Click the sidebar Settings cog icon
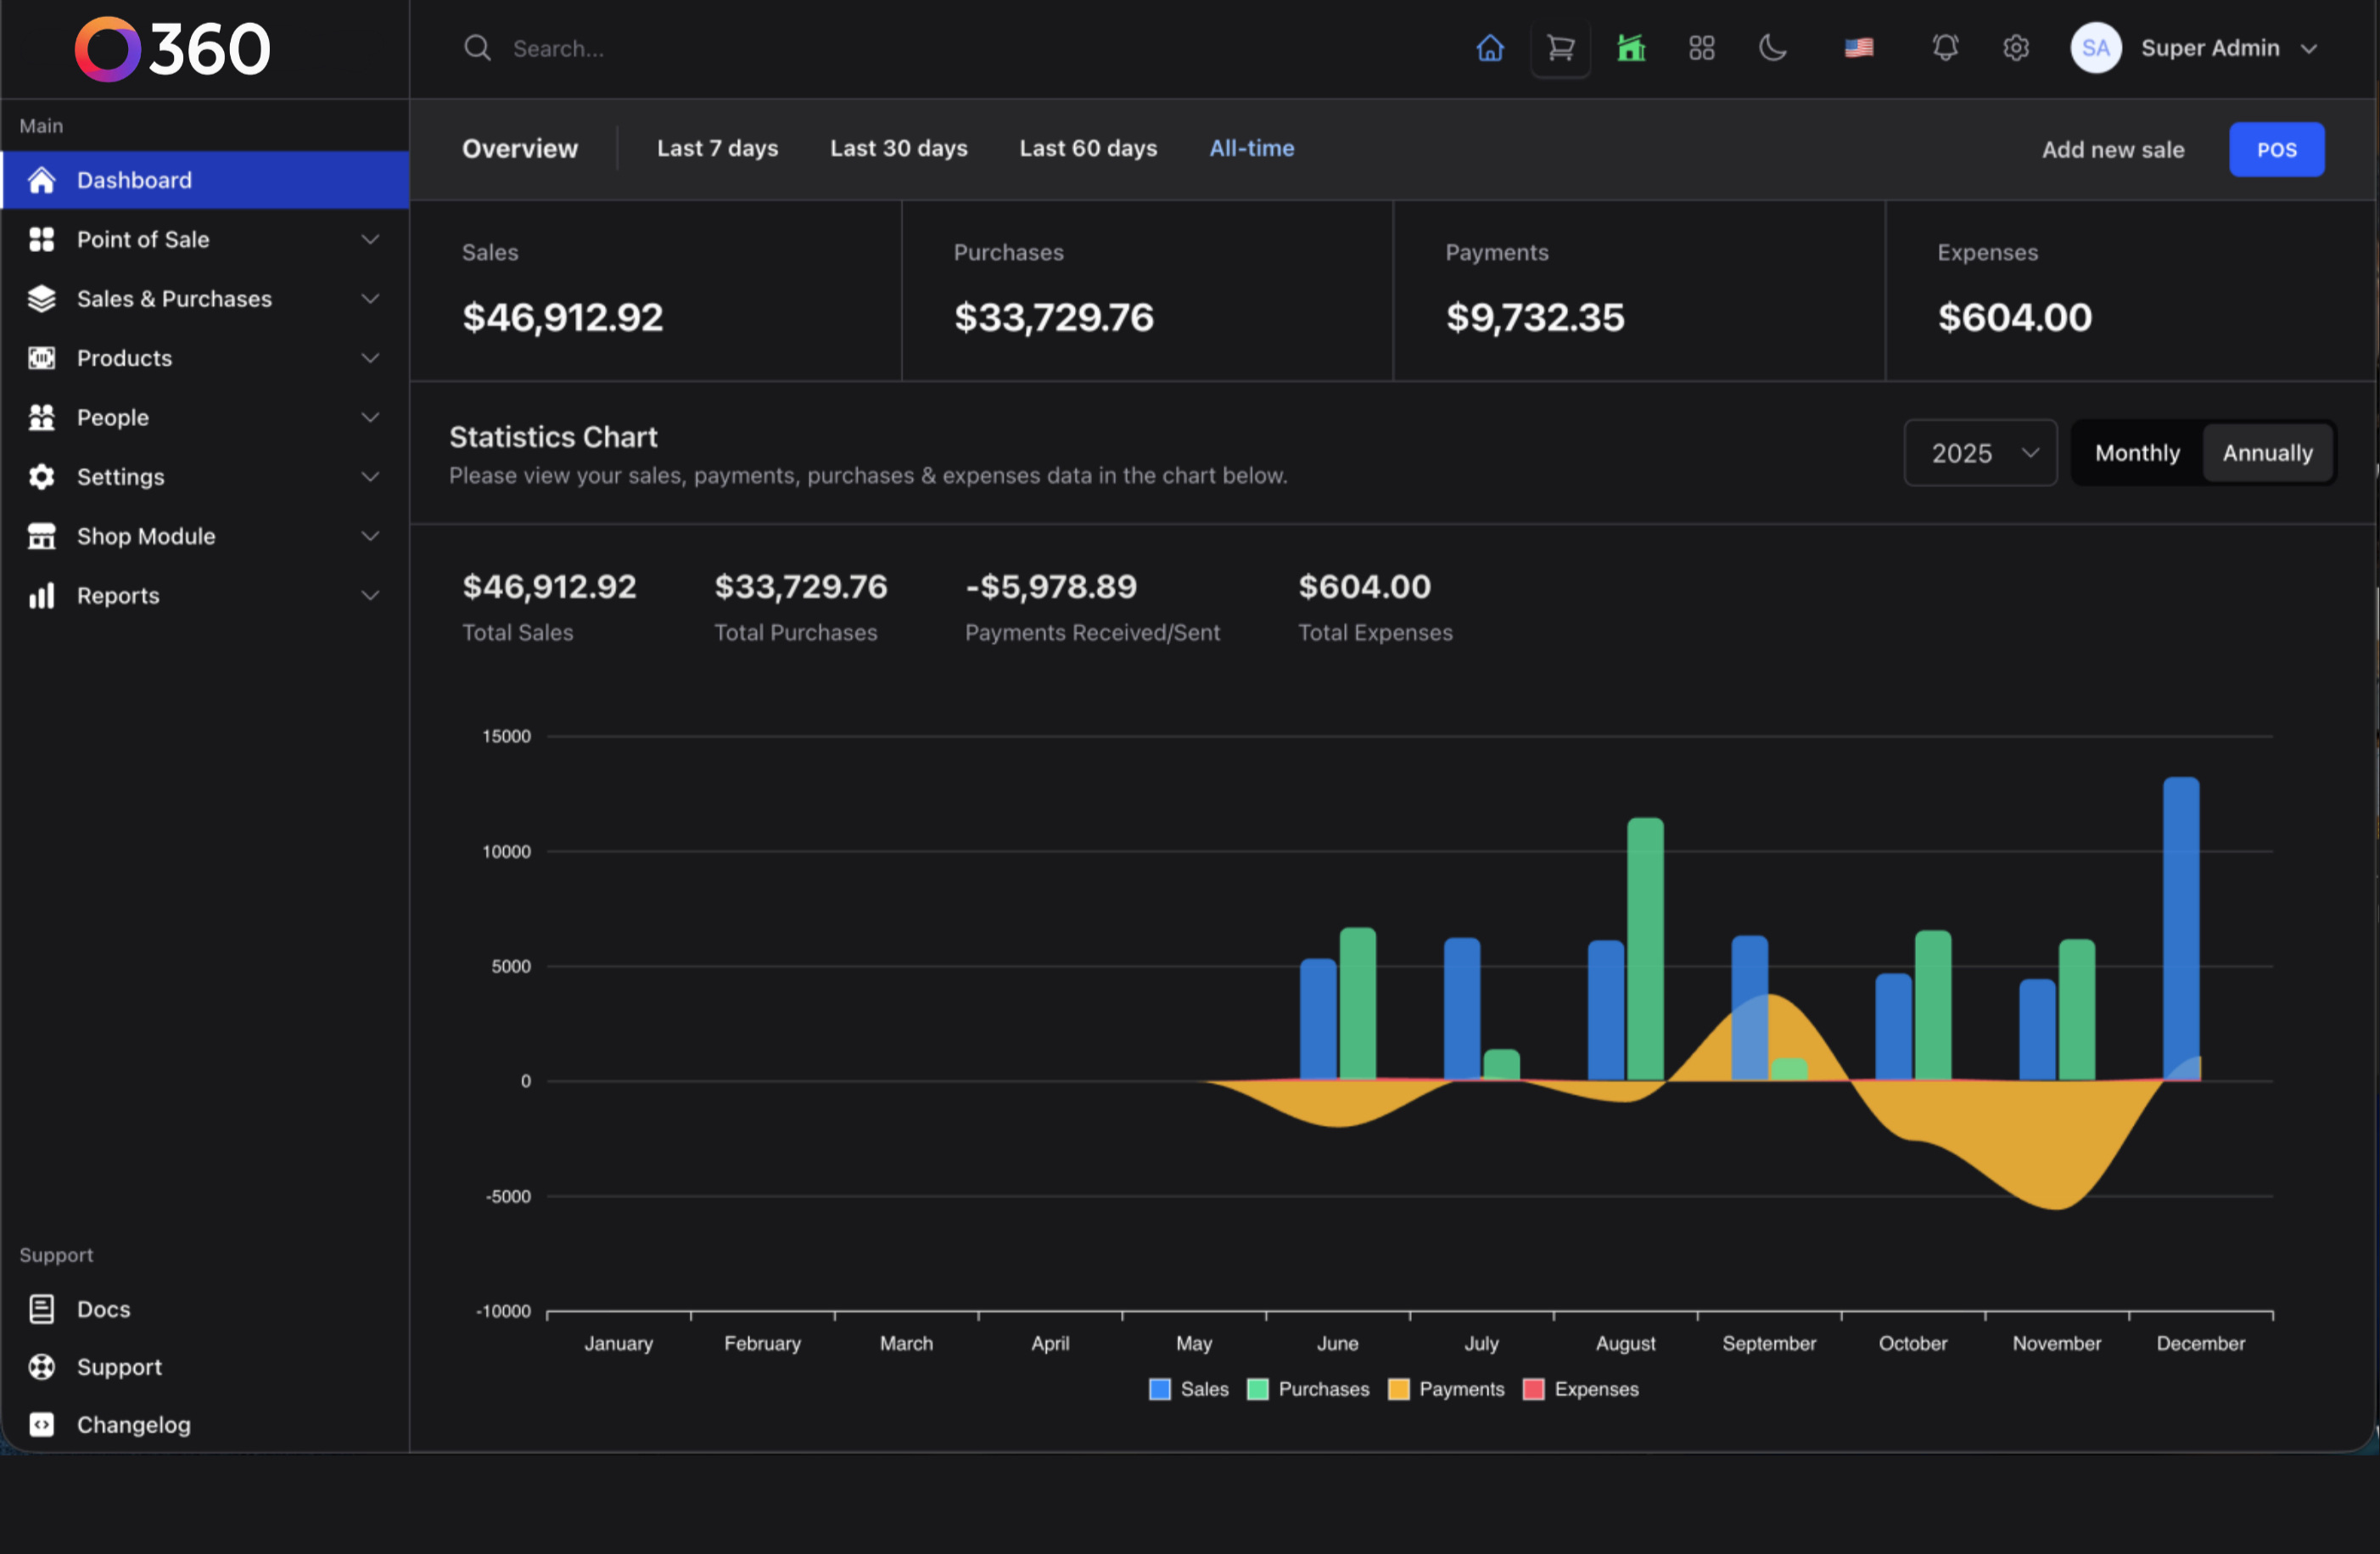 pos(41,477)
